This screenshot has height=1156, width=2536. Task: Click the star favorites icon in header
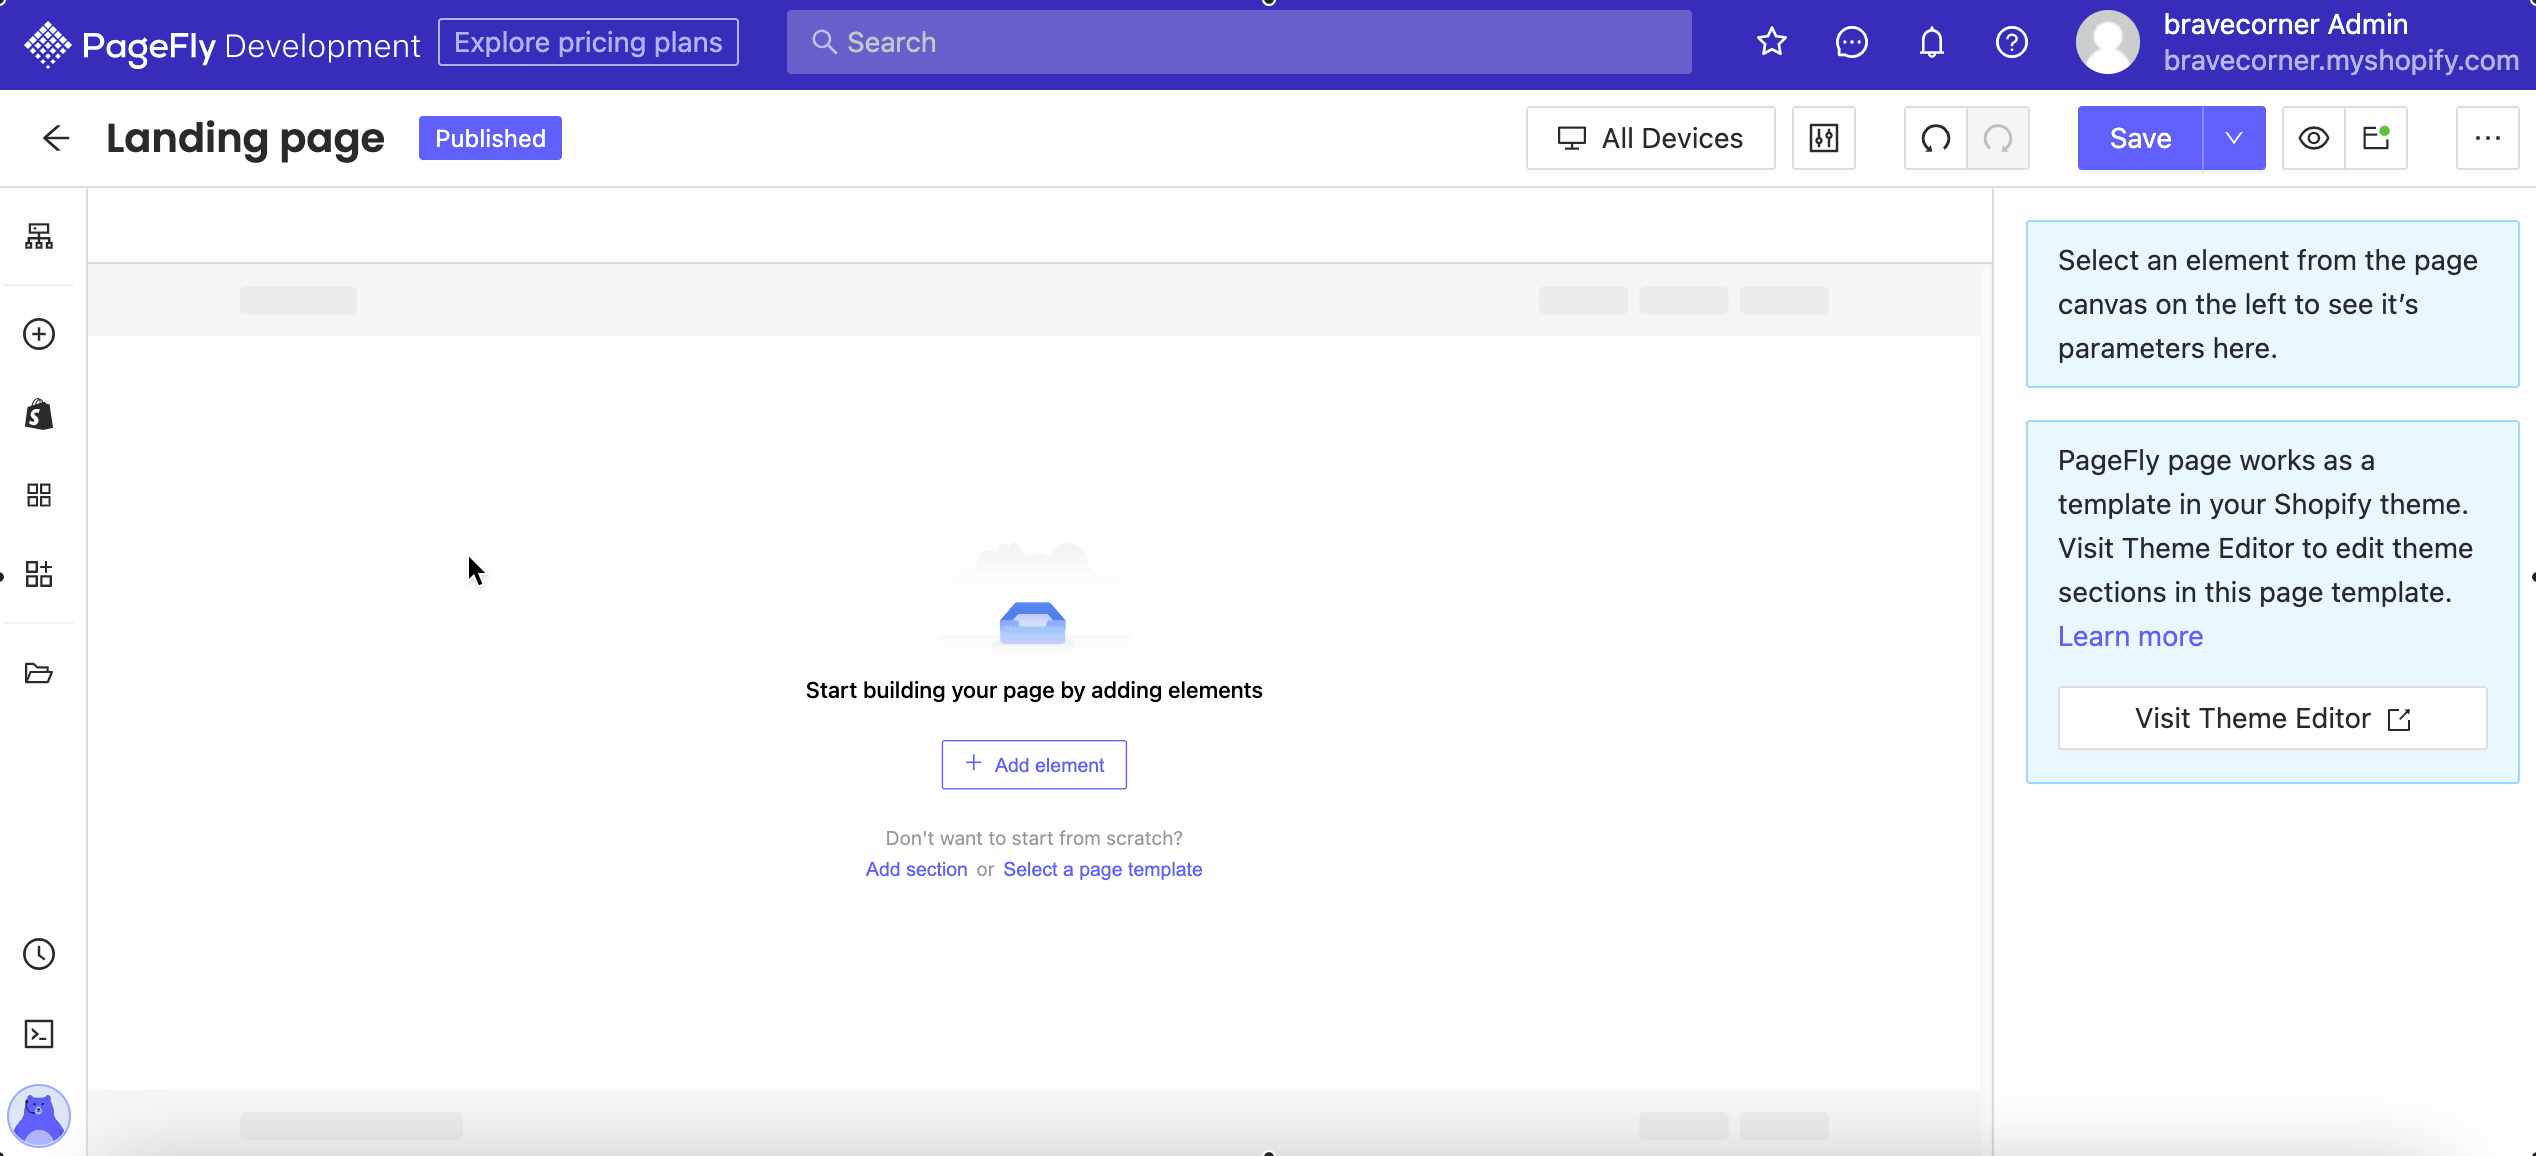tap(1771, 42)
